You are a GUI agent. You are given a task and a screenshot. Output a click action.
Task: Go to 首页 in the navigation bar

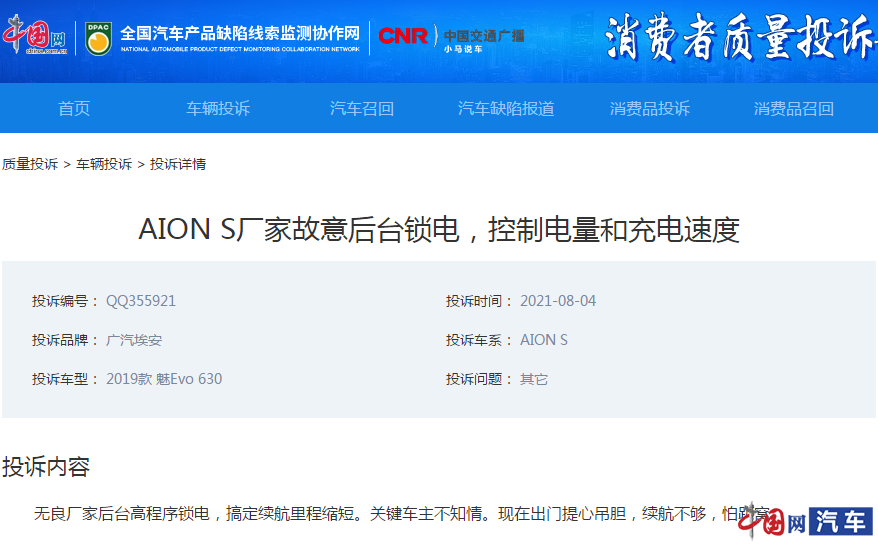click(x=74, y=108)
